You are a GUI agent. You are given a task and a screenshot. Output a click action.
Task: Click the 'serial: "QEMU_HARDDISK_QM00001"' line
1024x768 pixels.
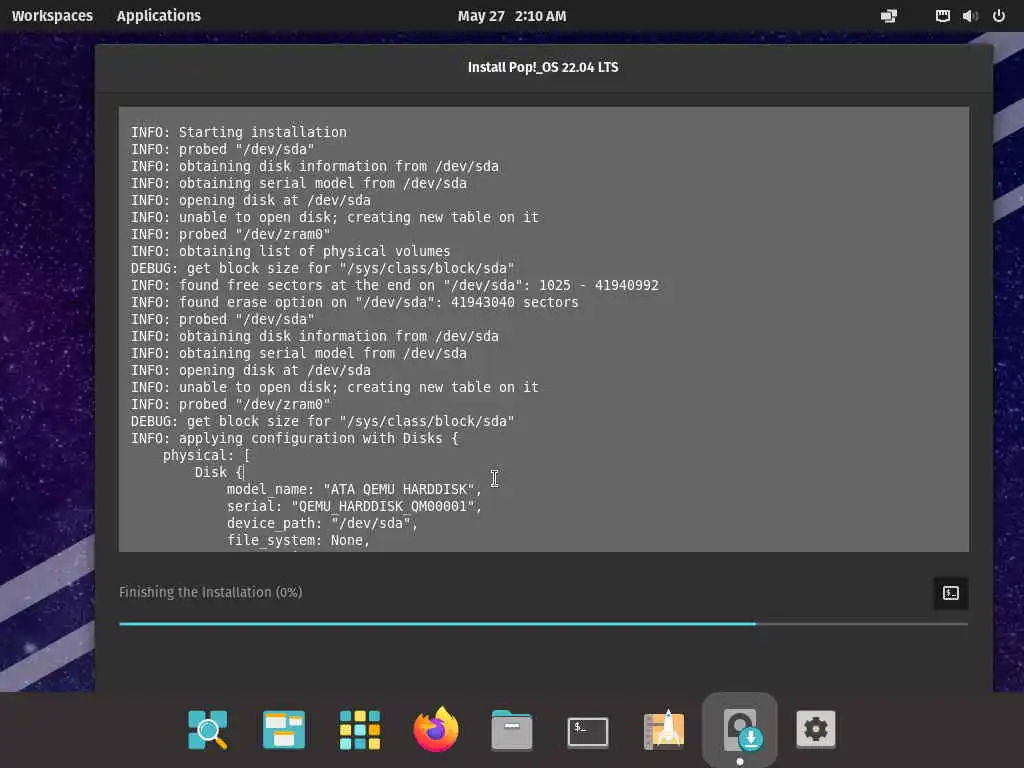tap(354, 506)
